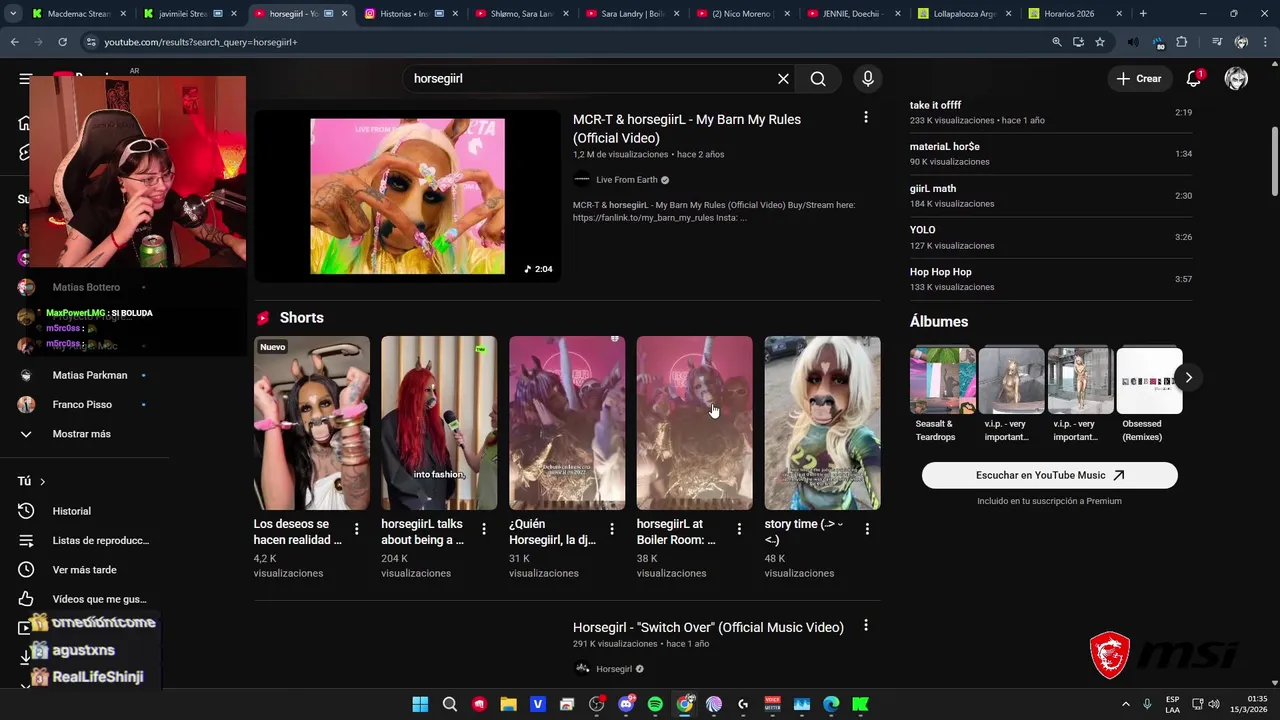Open the Kick app in taskbar
Screen dimensions: 1280x720
pyautogui.click(x=860, y=704)
